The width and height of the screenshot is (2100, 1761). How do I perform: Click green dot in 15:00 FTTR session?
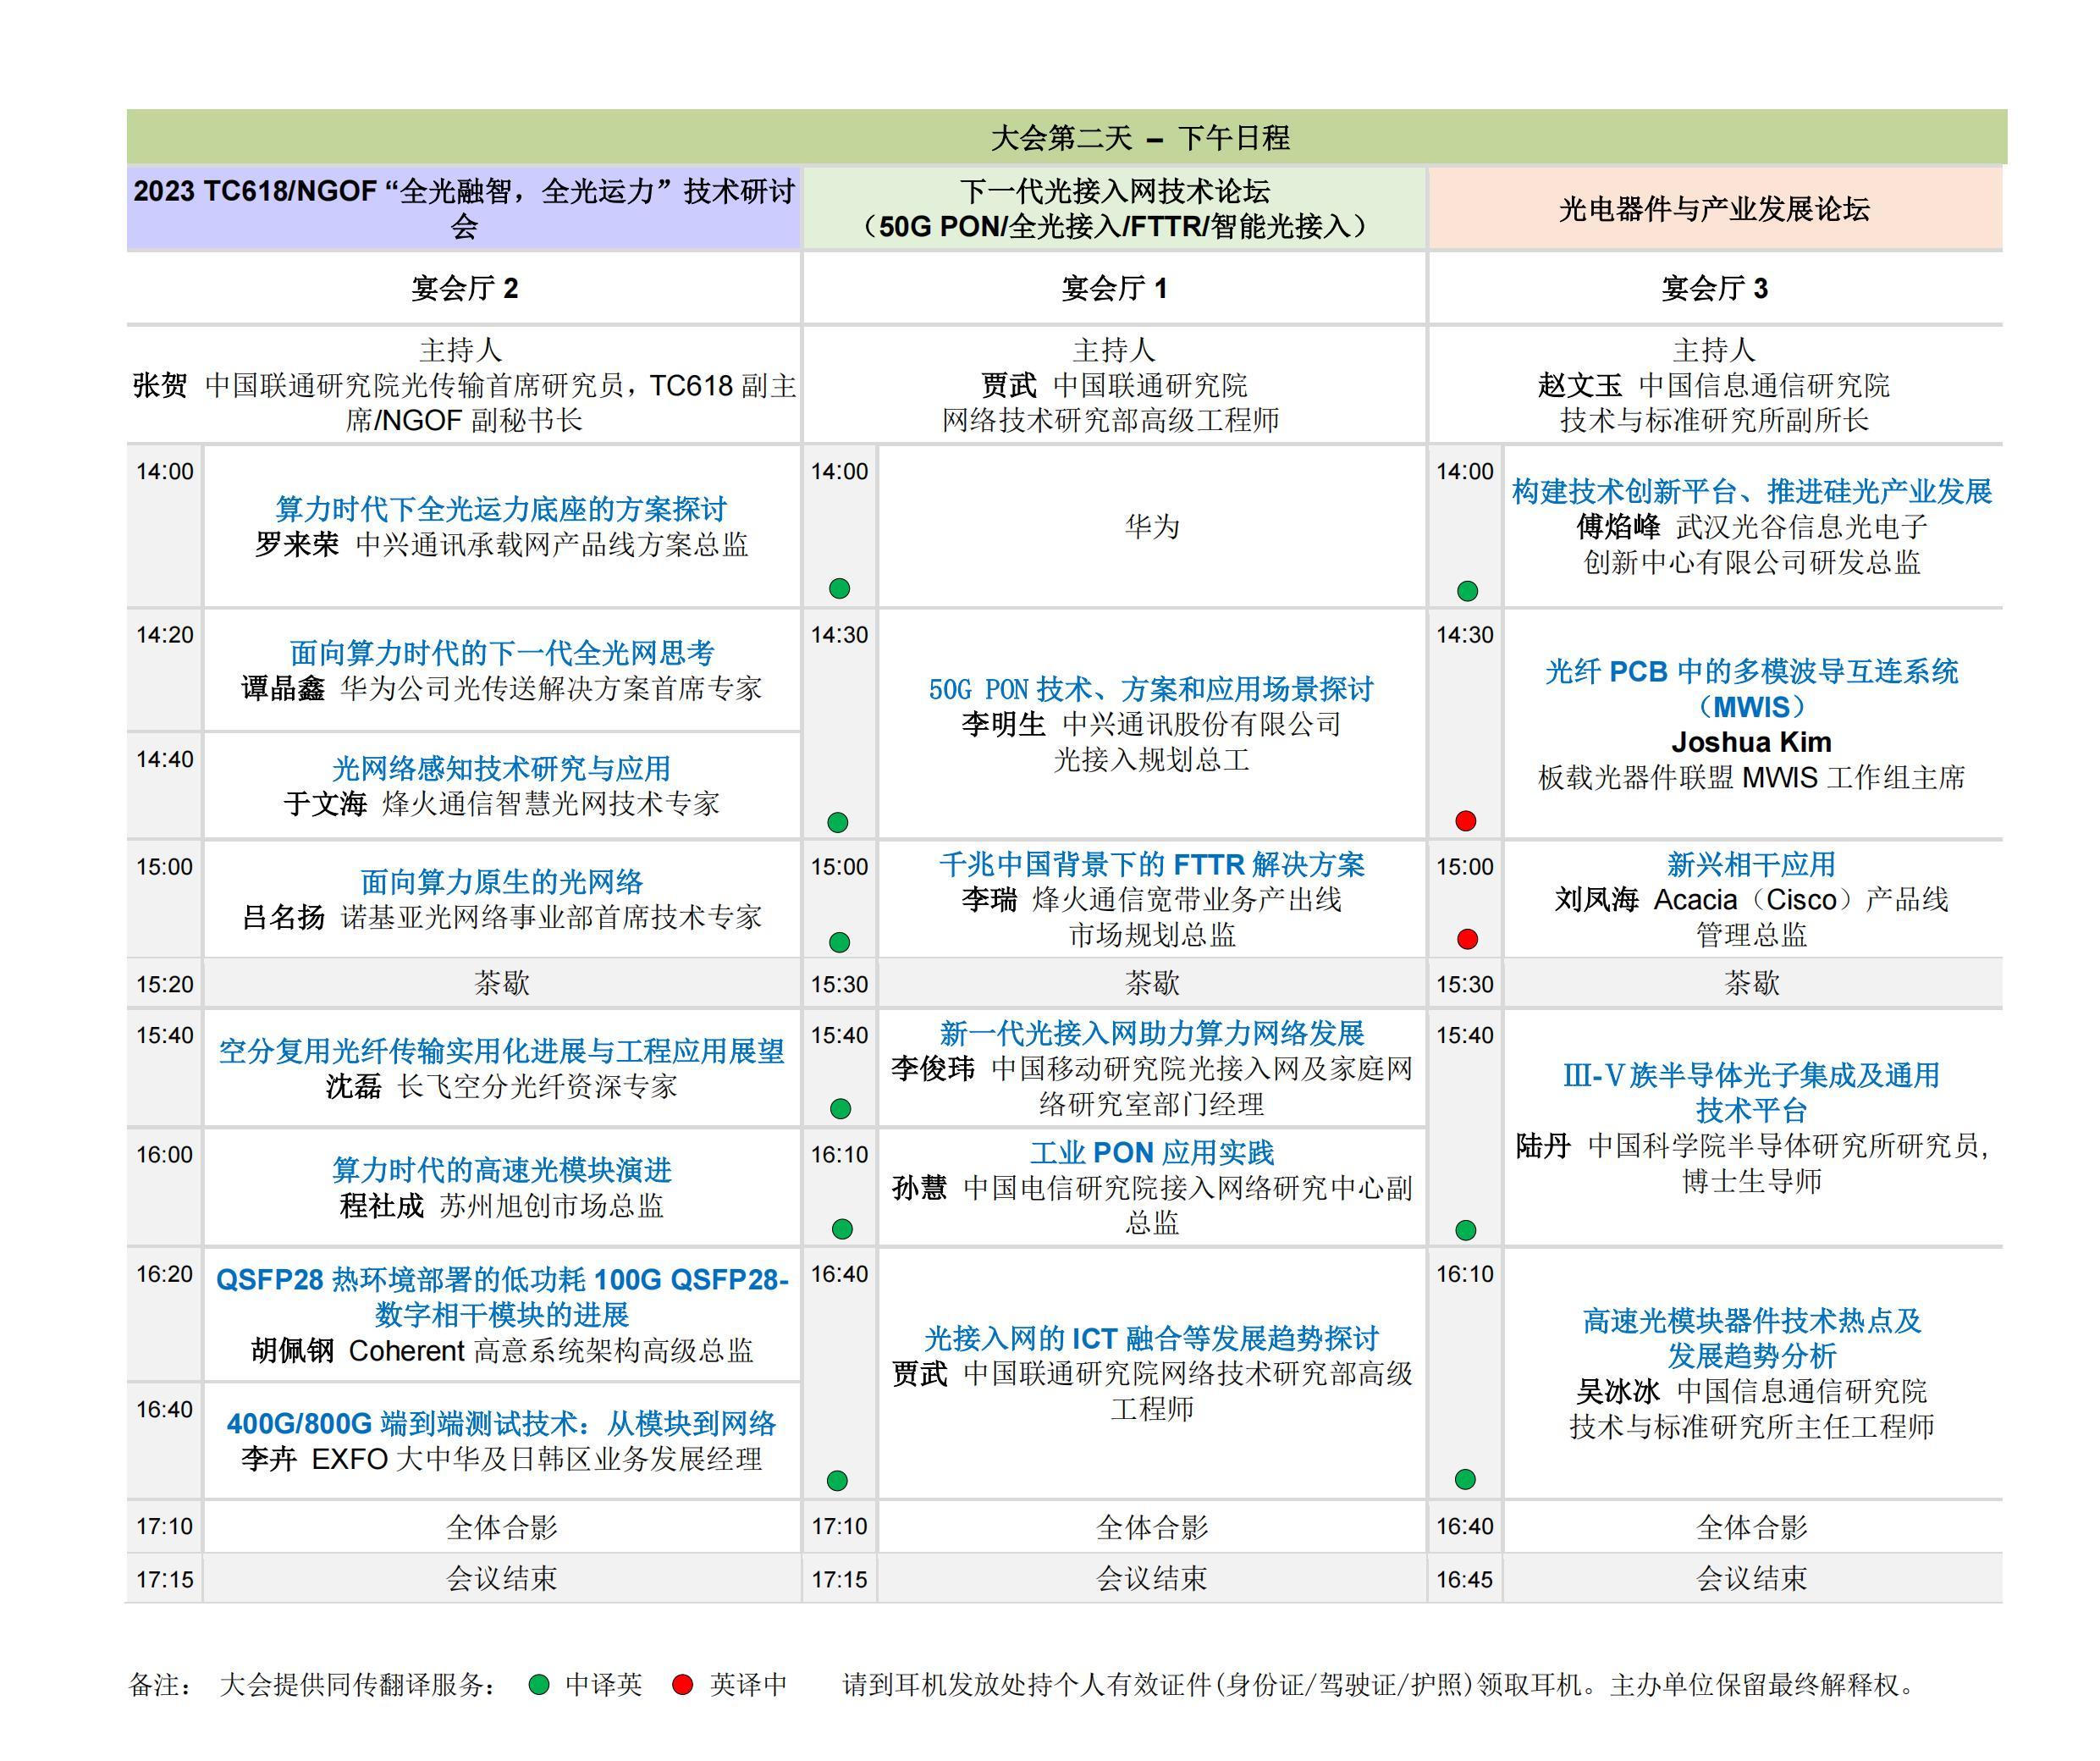click(839, 942)
